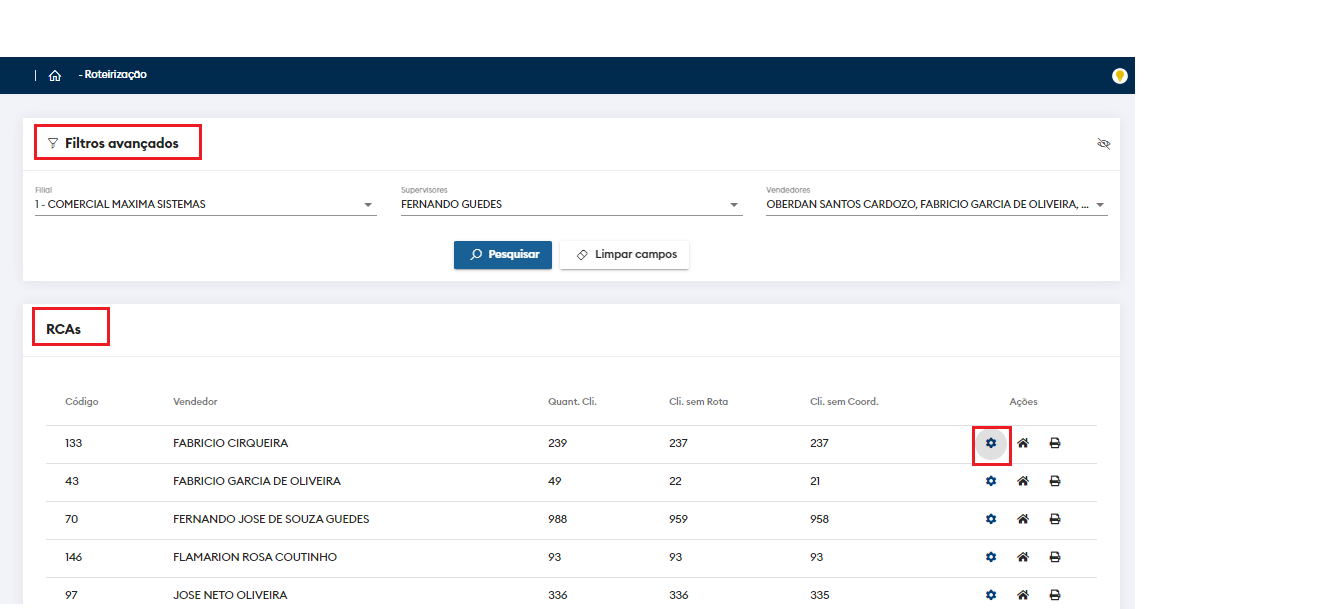Click the home icon in top navigation bar
1334x609 pixels.
tap(55, 76)
